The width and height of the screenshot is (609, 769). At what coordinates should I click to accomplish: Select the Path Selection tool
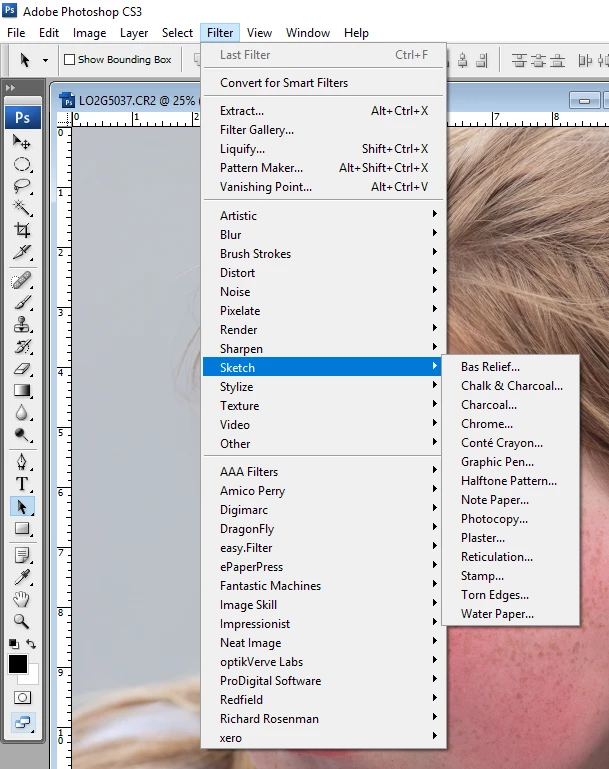click(22, 506)
